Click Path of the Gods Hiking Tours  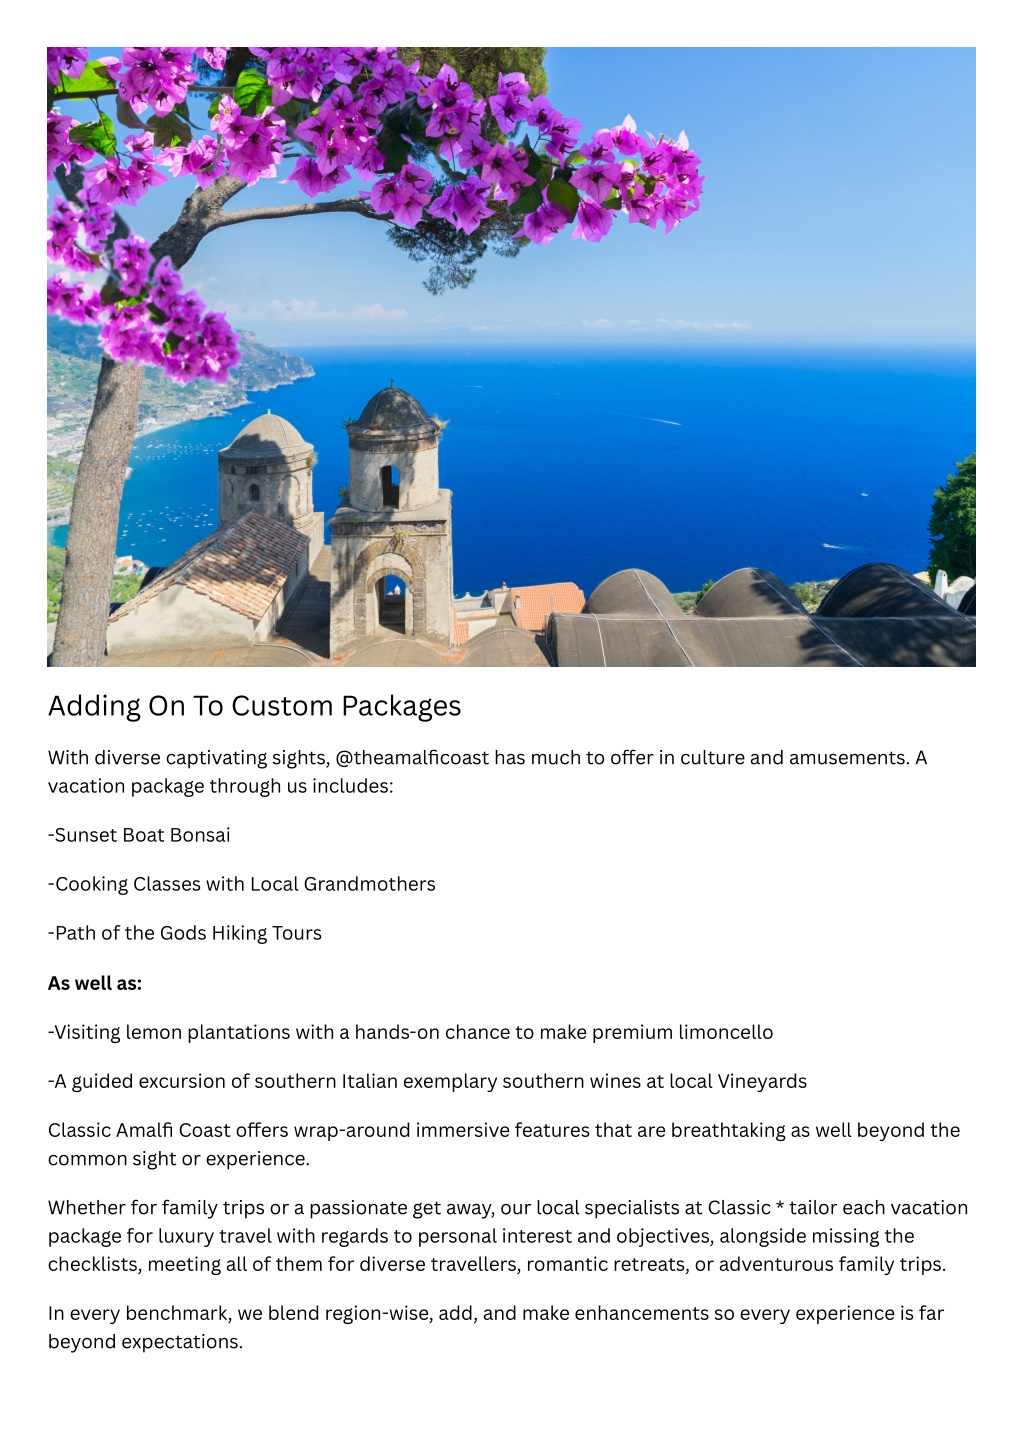185,933
